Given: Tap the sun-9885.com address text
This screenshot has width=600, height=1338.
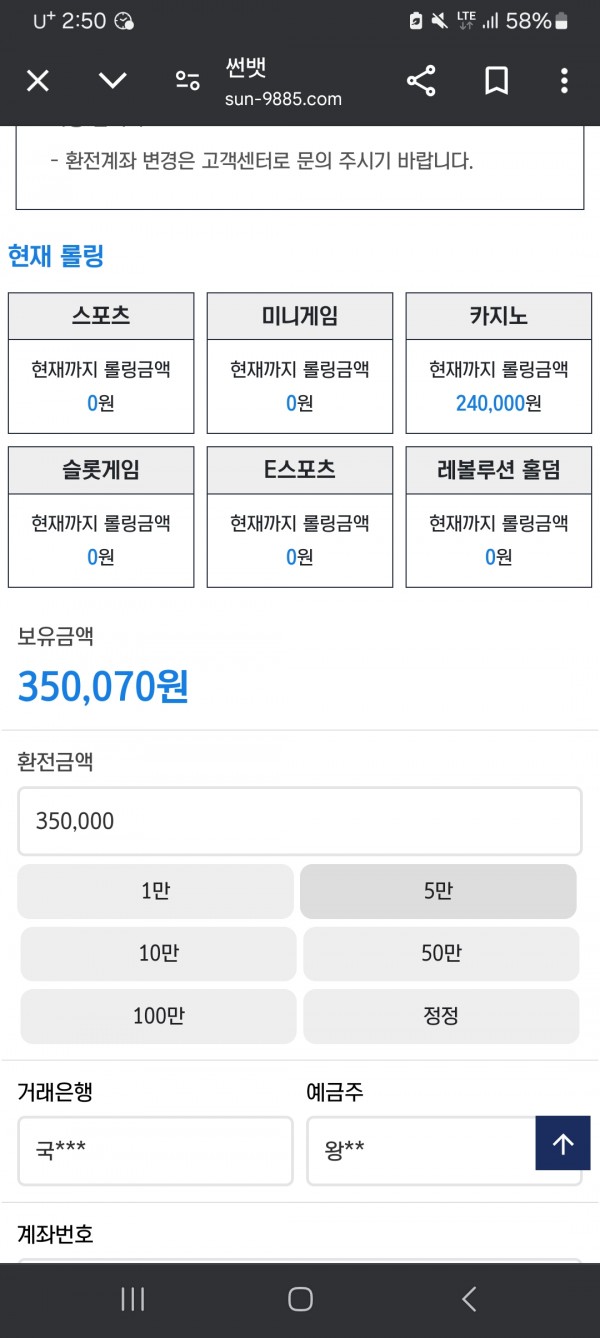Looking at the screenshot, I should [x=284, y=99].
